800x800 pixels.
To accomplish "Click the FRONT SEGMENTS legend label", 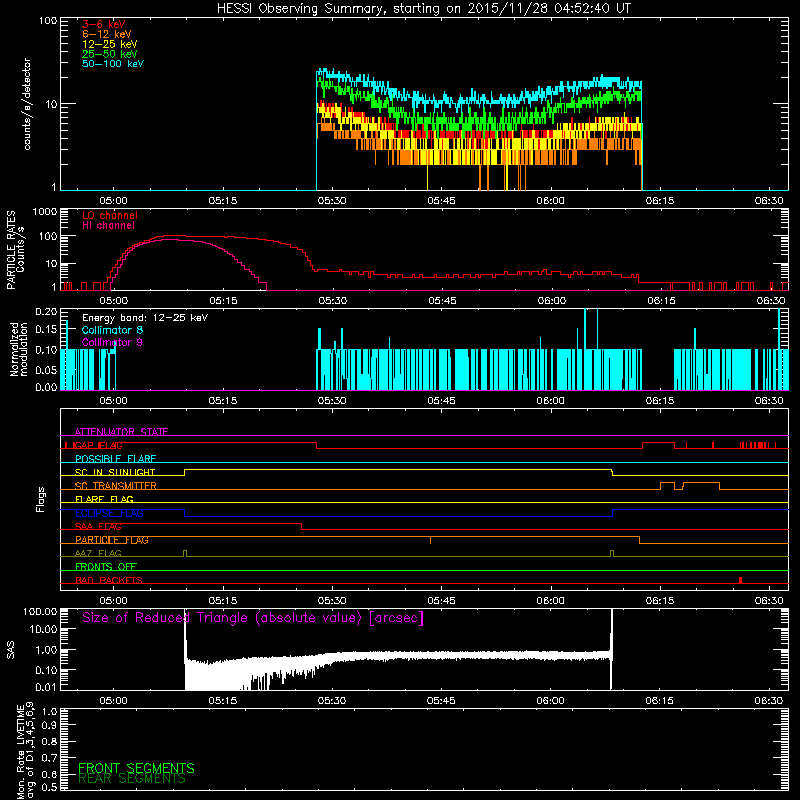I will pyautogui.click(x=136, y=768).
